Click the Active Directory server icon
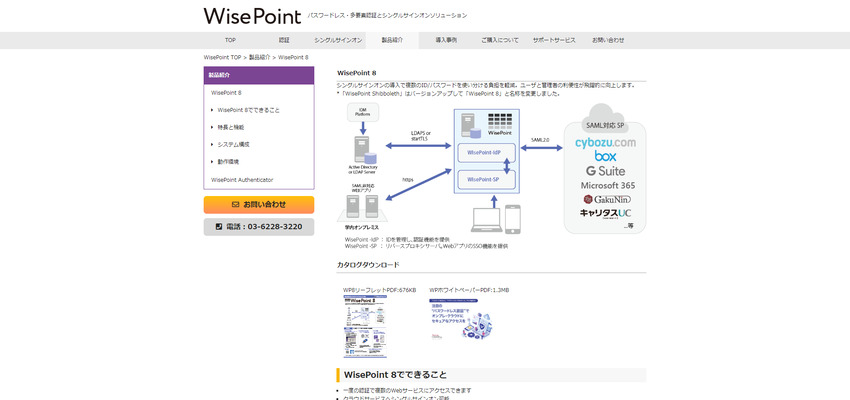 pyautogui.click(x=365, y=150)
